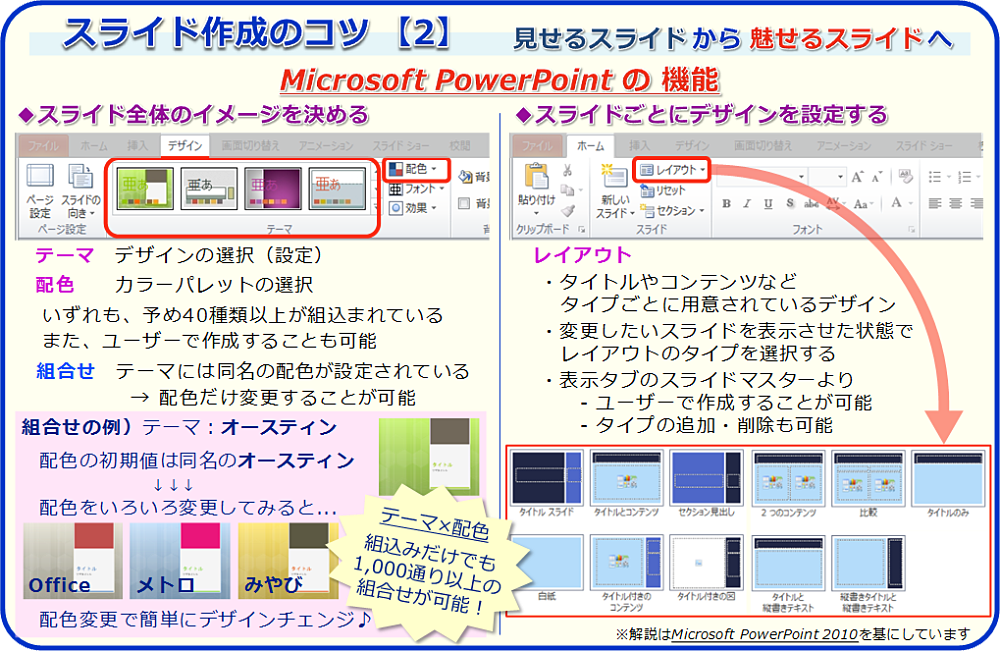Click the numbered list icon
This screenshot has height=651, width=1000.
click(964, 177)
